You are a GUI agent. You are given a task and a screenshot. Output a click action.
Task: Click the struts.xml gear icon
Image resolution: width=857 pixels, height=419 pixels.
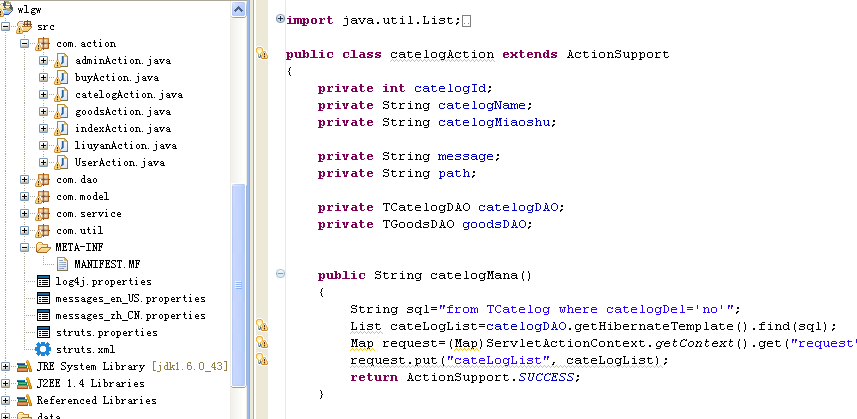43,349
